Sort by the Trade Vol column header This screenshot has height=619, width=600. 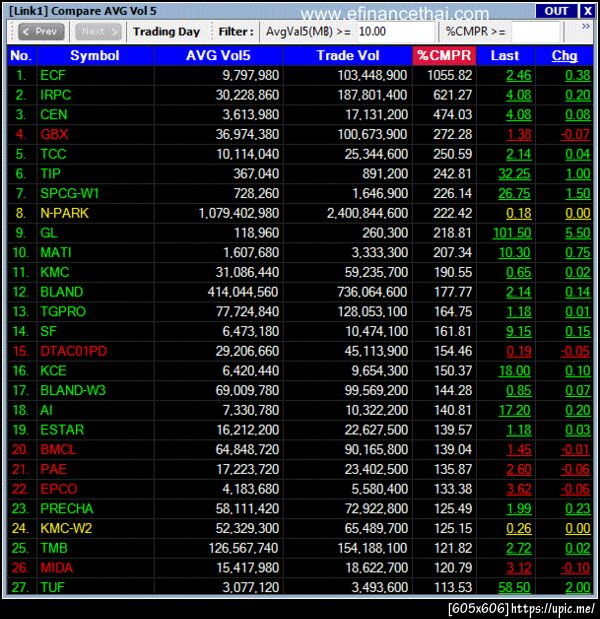coord(348,56)
